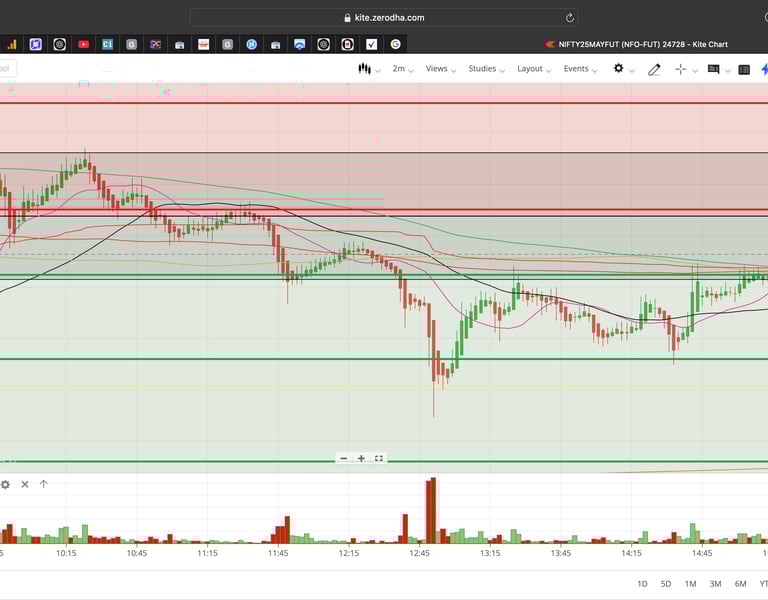Select the 5D range

pos(666,584)
